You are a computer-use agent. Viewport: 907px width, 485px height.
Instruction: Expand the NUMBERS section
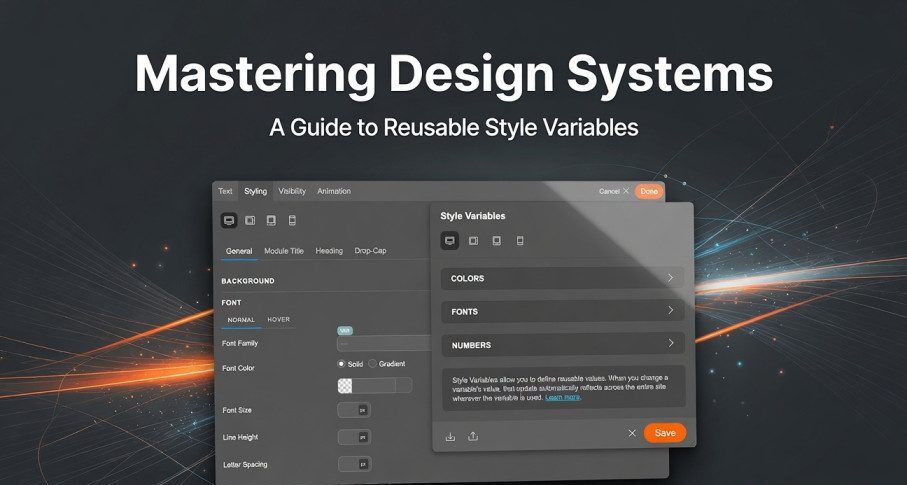tap(562, 344)
